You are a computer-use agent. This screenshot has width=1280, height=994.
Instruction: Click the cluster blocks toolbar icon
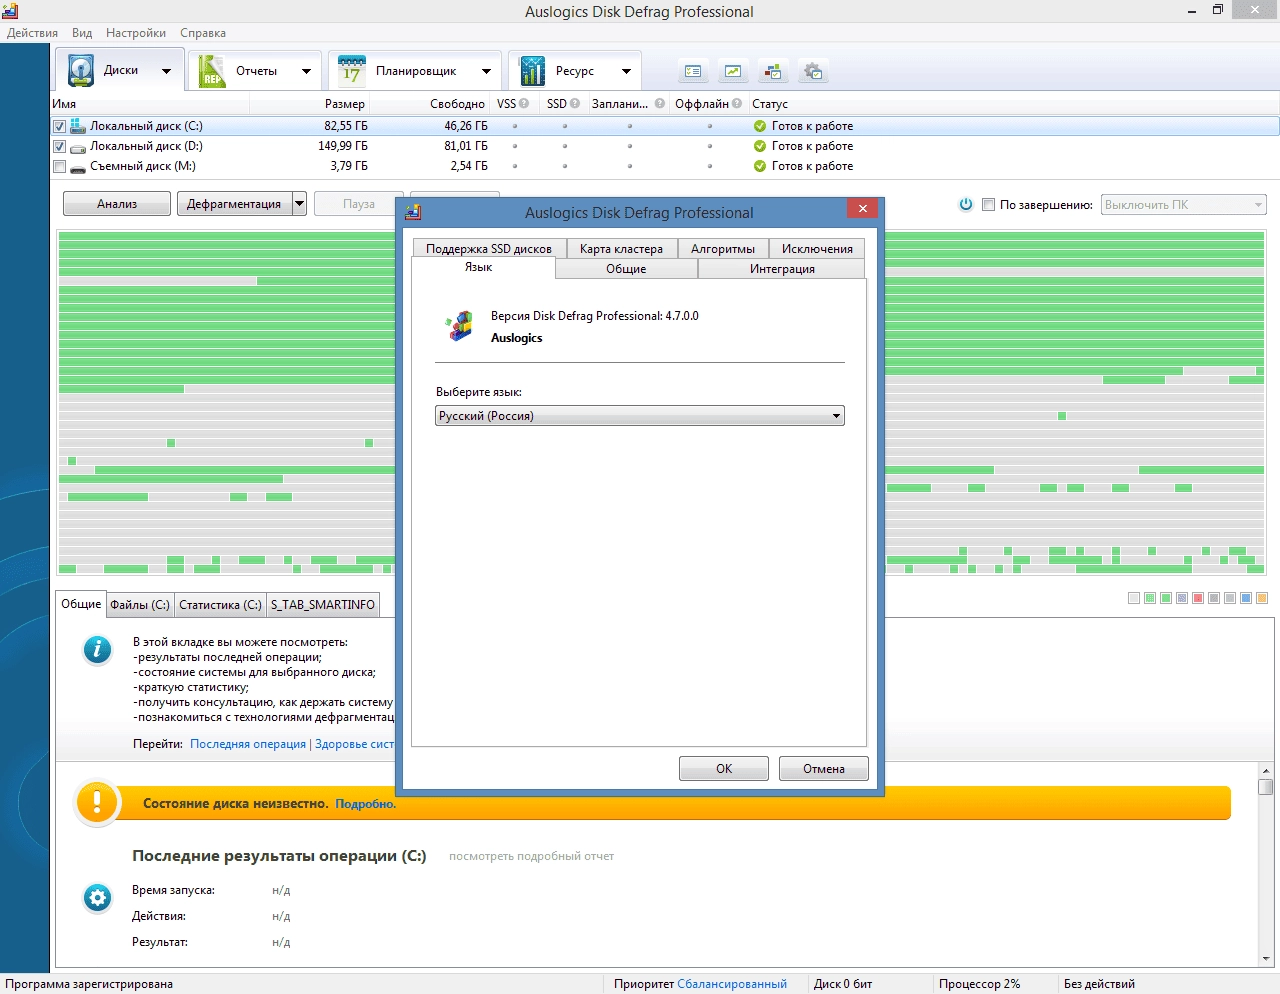coord(773,71)
